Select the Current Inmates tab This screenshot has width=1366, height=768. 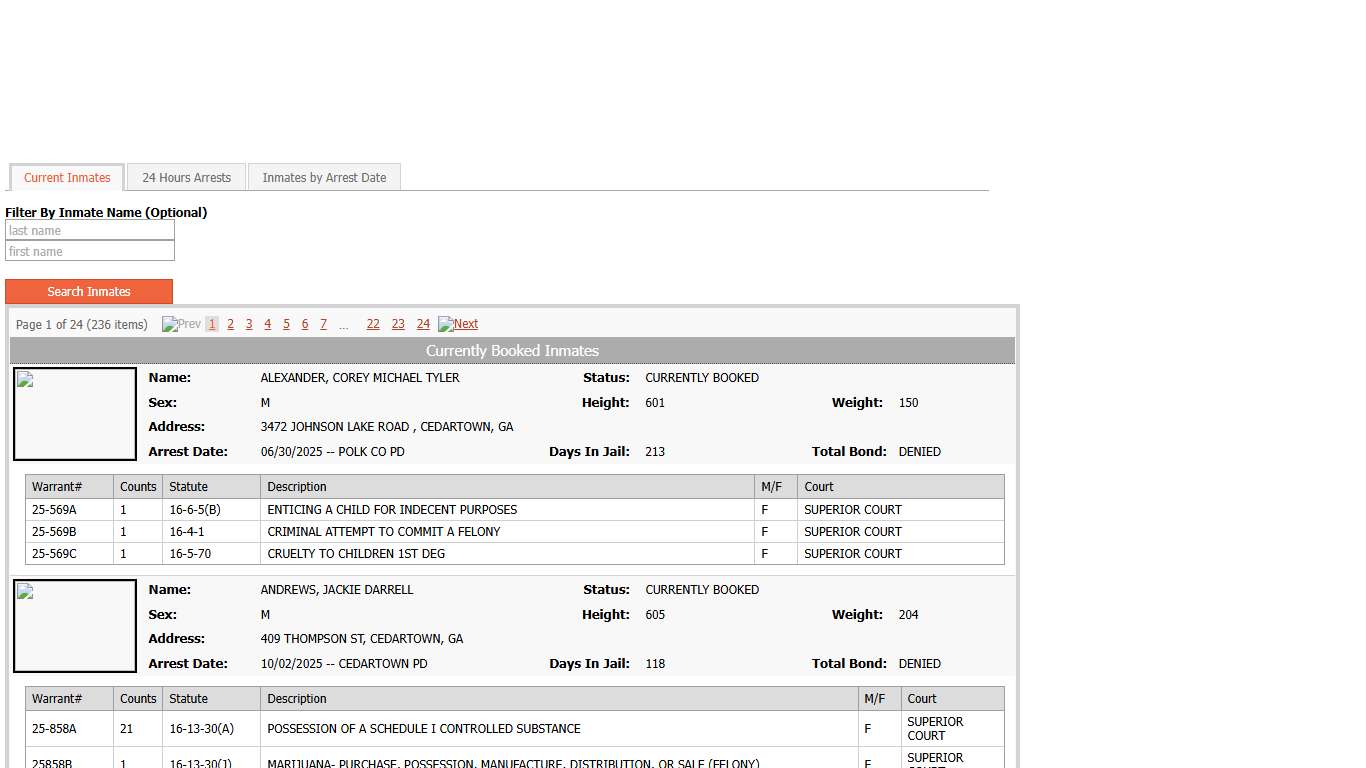pyautogui.click(x=66, y=177)
